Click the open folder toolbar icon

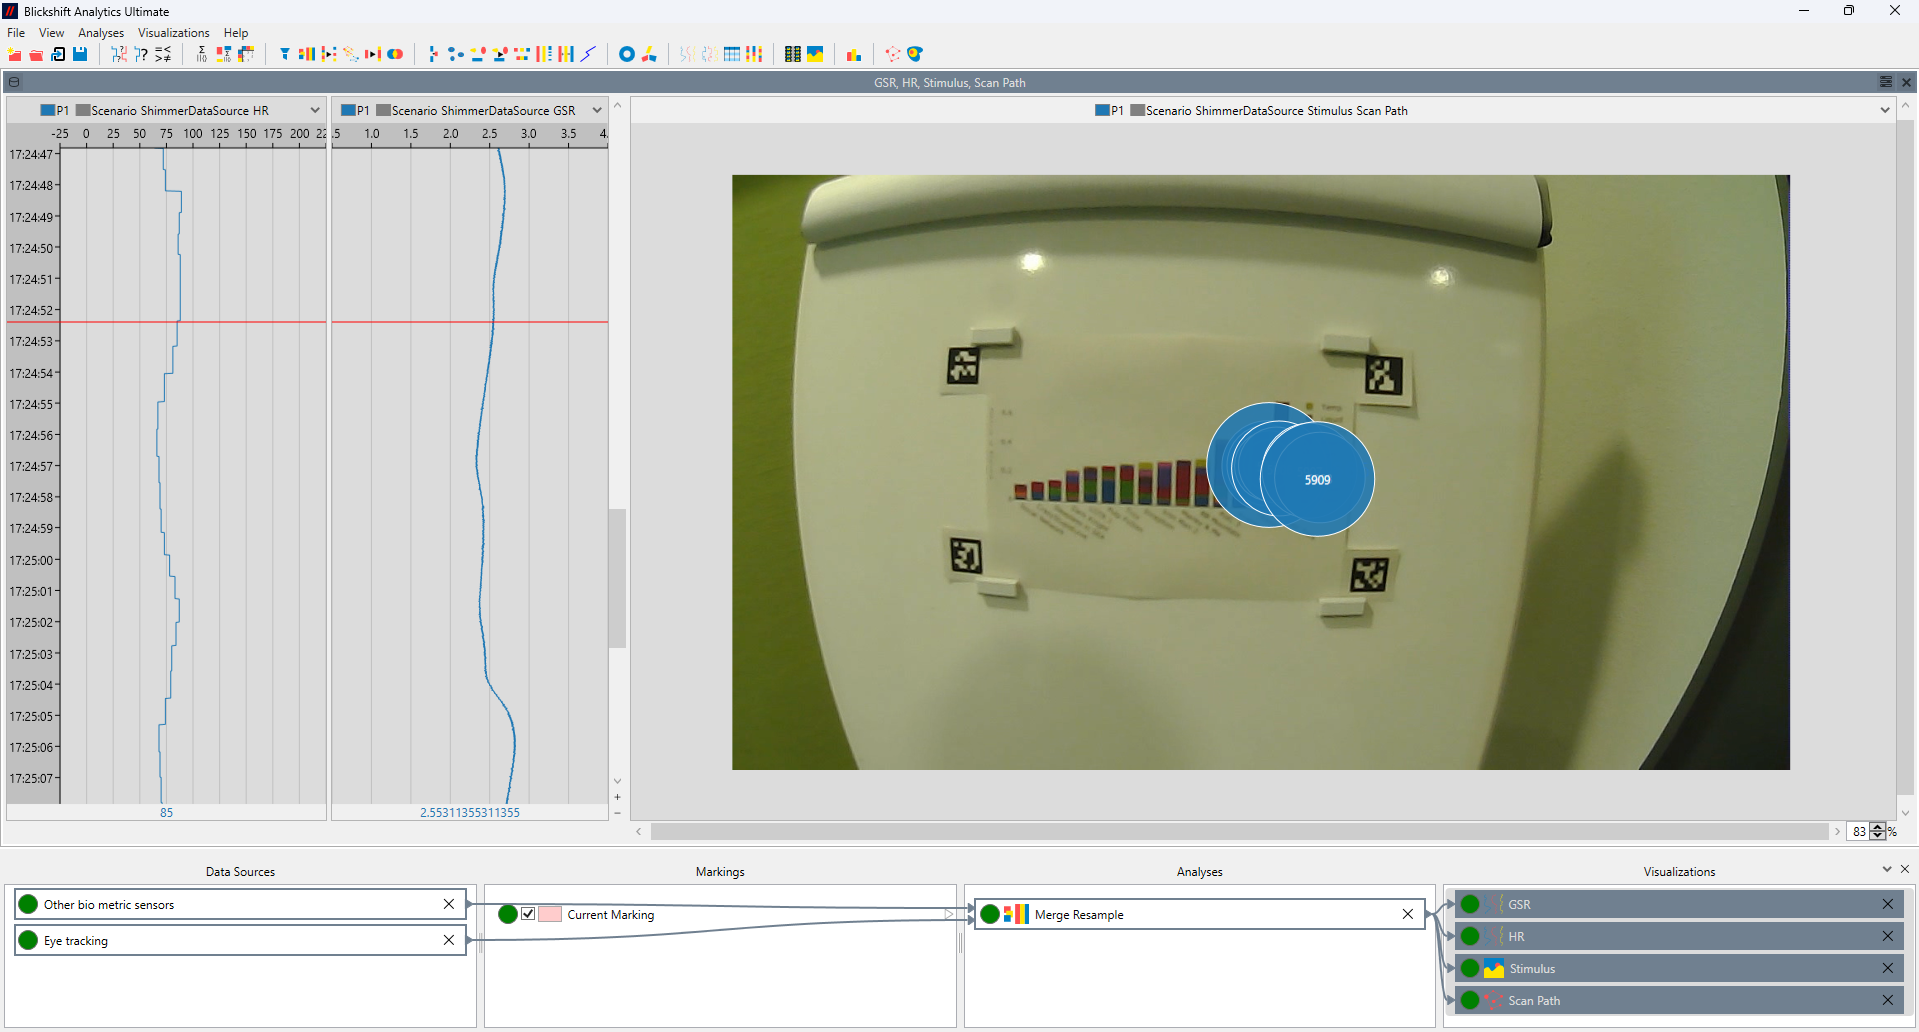click(x=36, y=54)
